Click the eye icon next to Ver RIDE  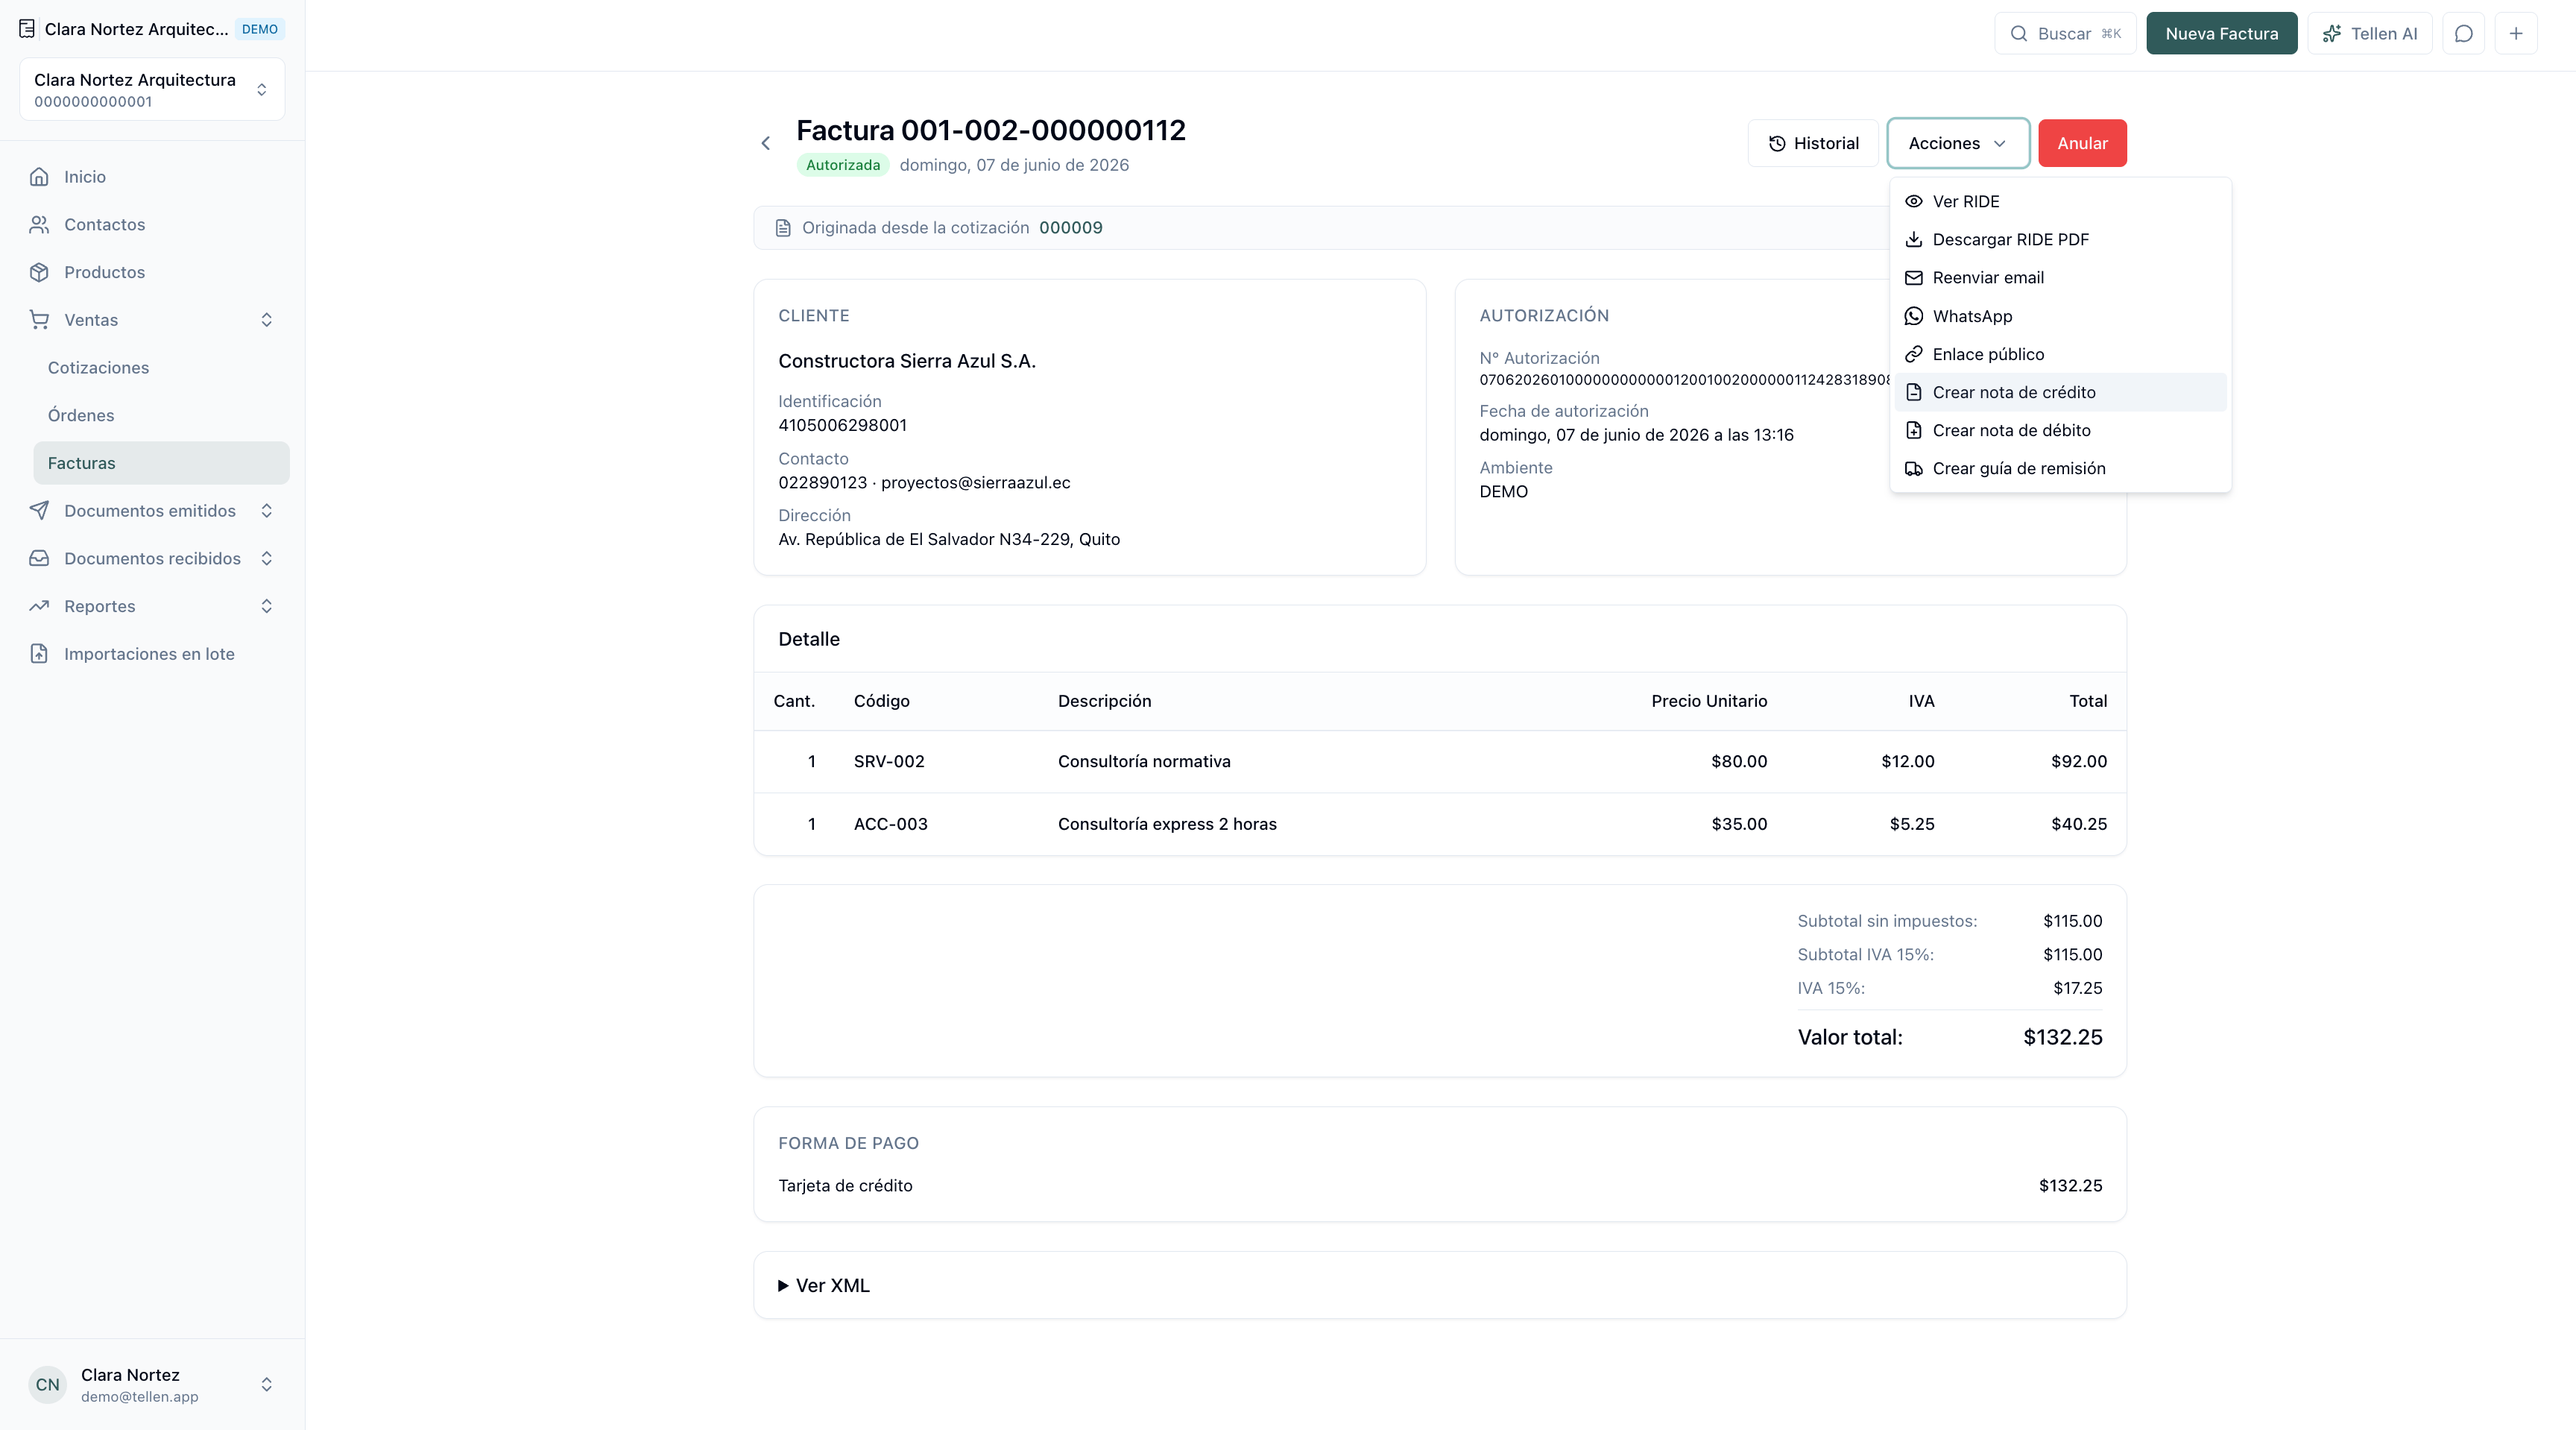[1914, 201]
